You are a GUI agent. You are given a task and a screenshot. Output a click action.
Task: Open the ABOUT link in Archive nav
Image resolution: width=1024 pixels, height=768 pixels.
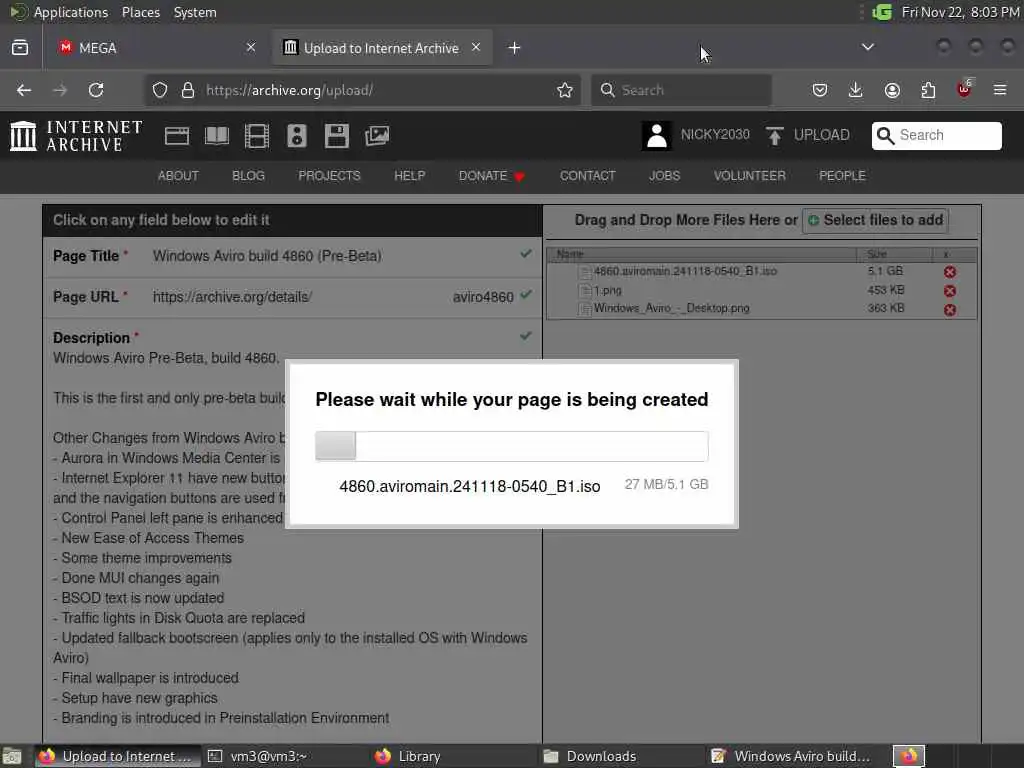178,176
